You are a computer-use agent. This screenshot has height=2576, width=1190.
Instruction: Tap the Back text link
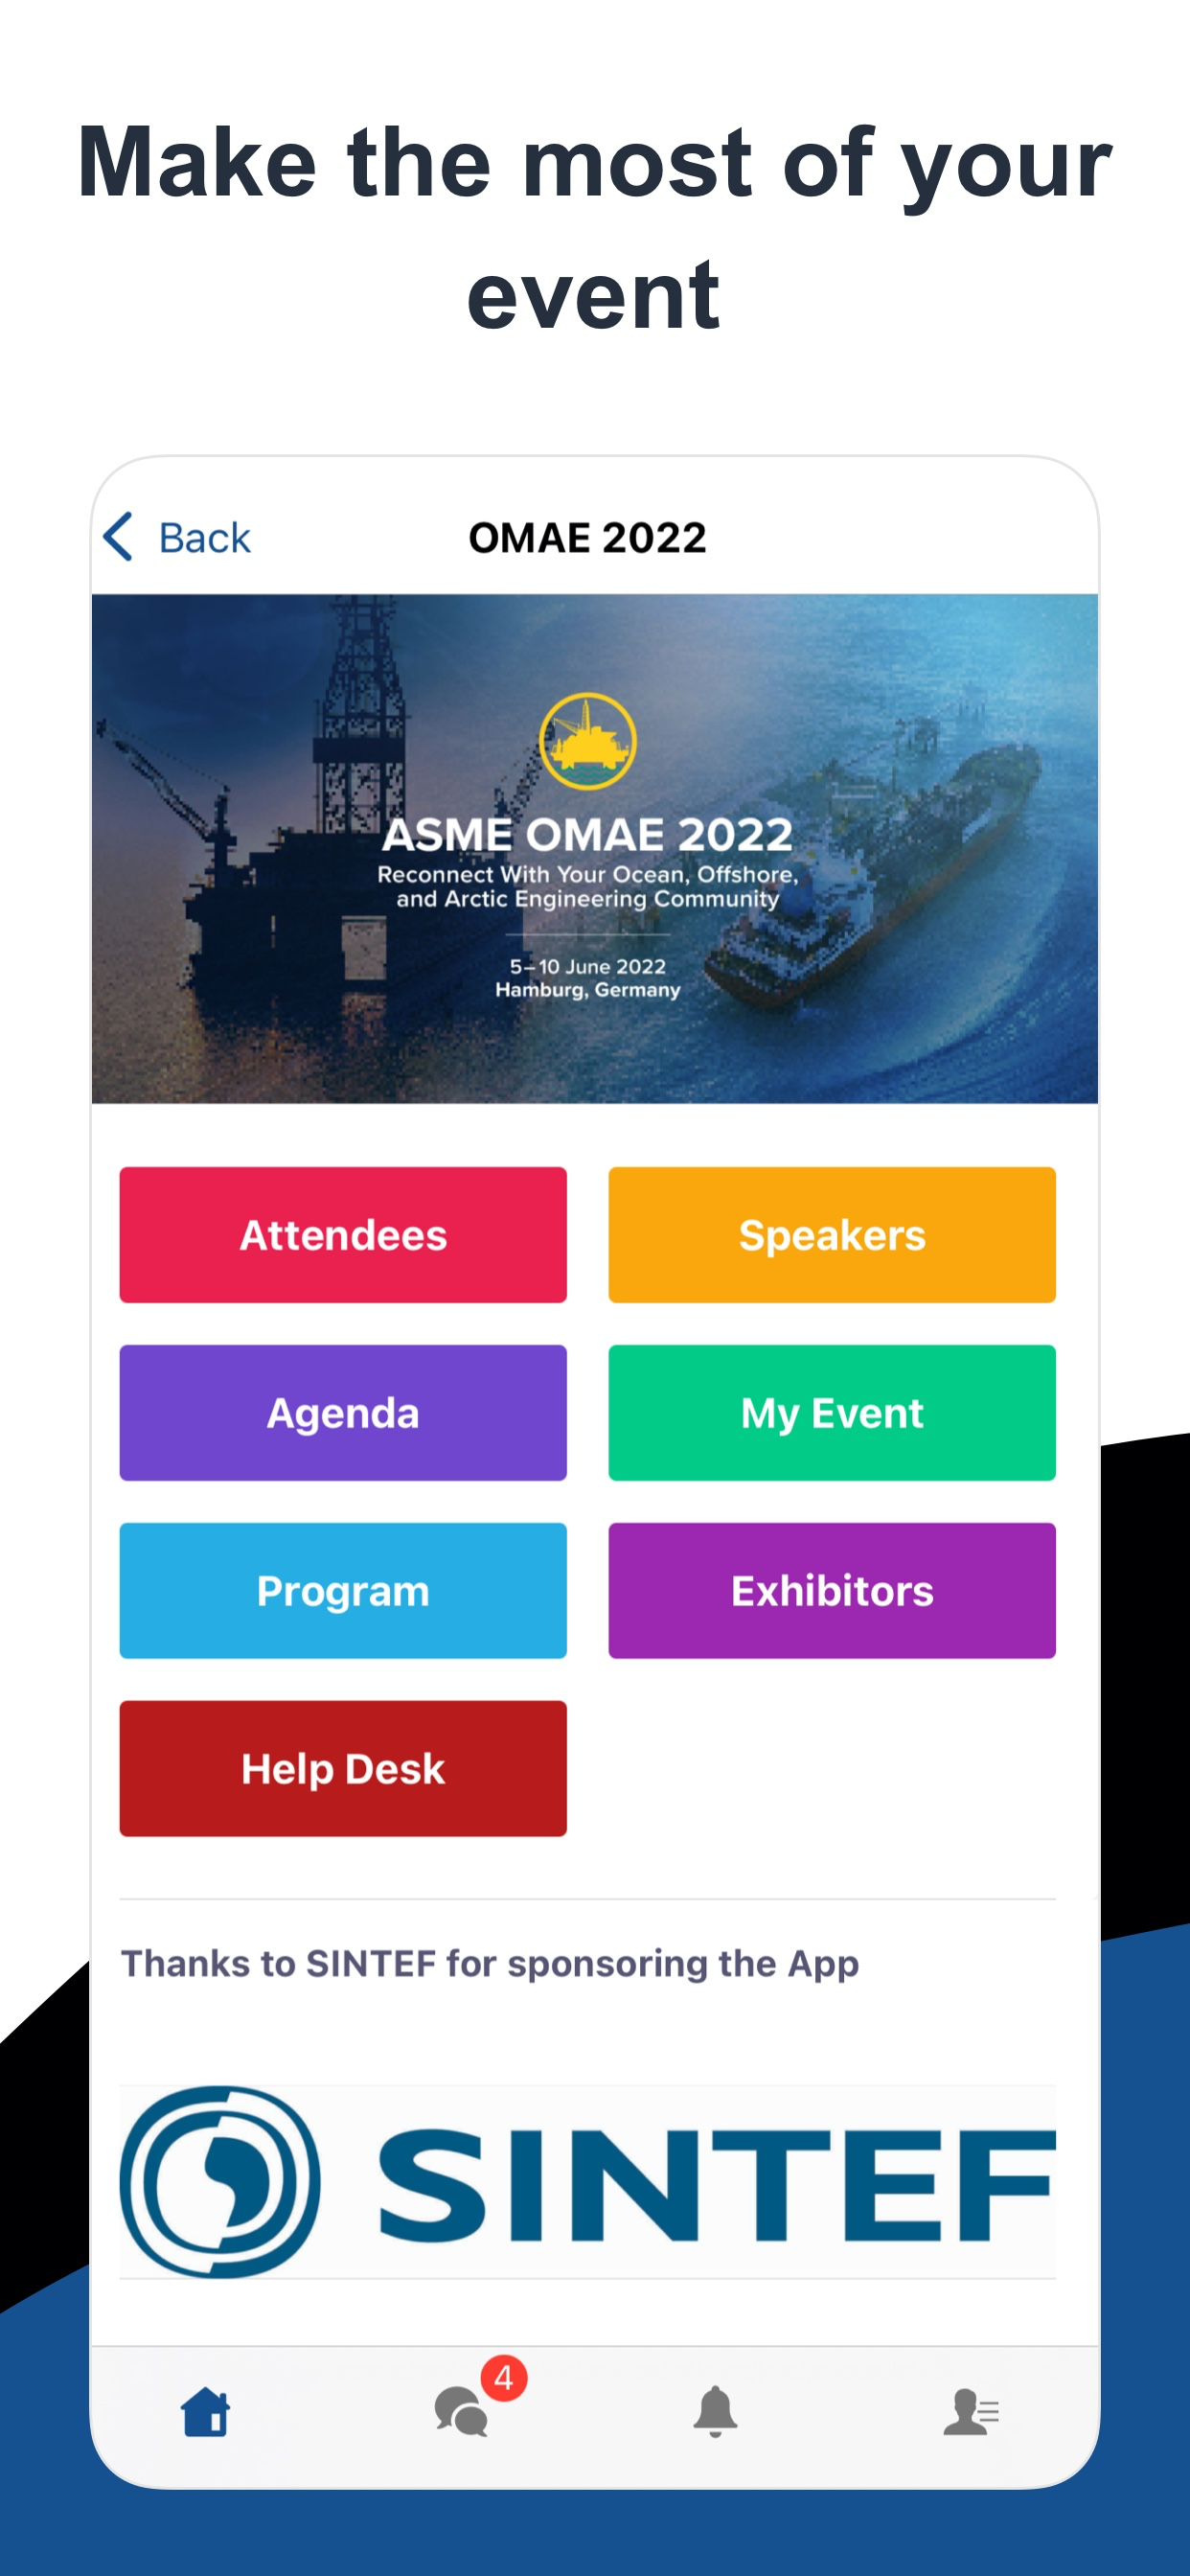click(x=205, y=538)
